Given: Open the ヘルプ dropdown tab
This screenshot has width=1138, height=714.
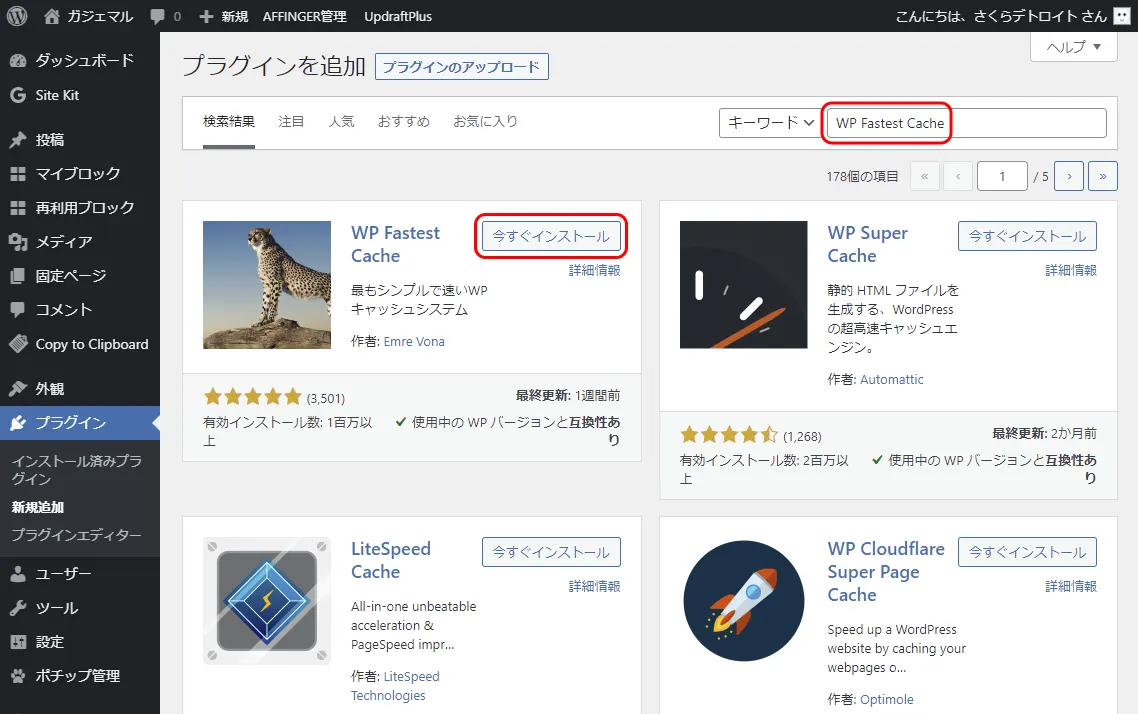Looking at the screenshot, I should click(1073, 47).
